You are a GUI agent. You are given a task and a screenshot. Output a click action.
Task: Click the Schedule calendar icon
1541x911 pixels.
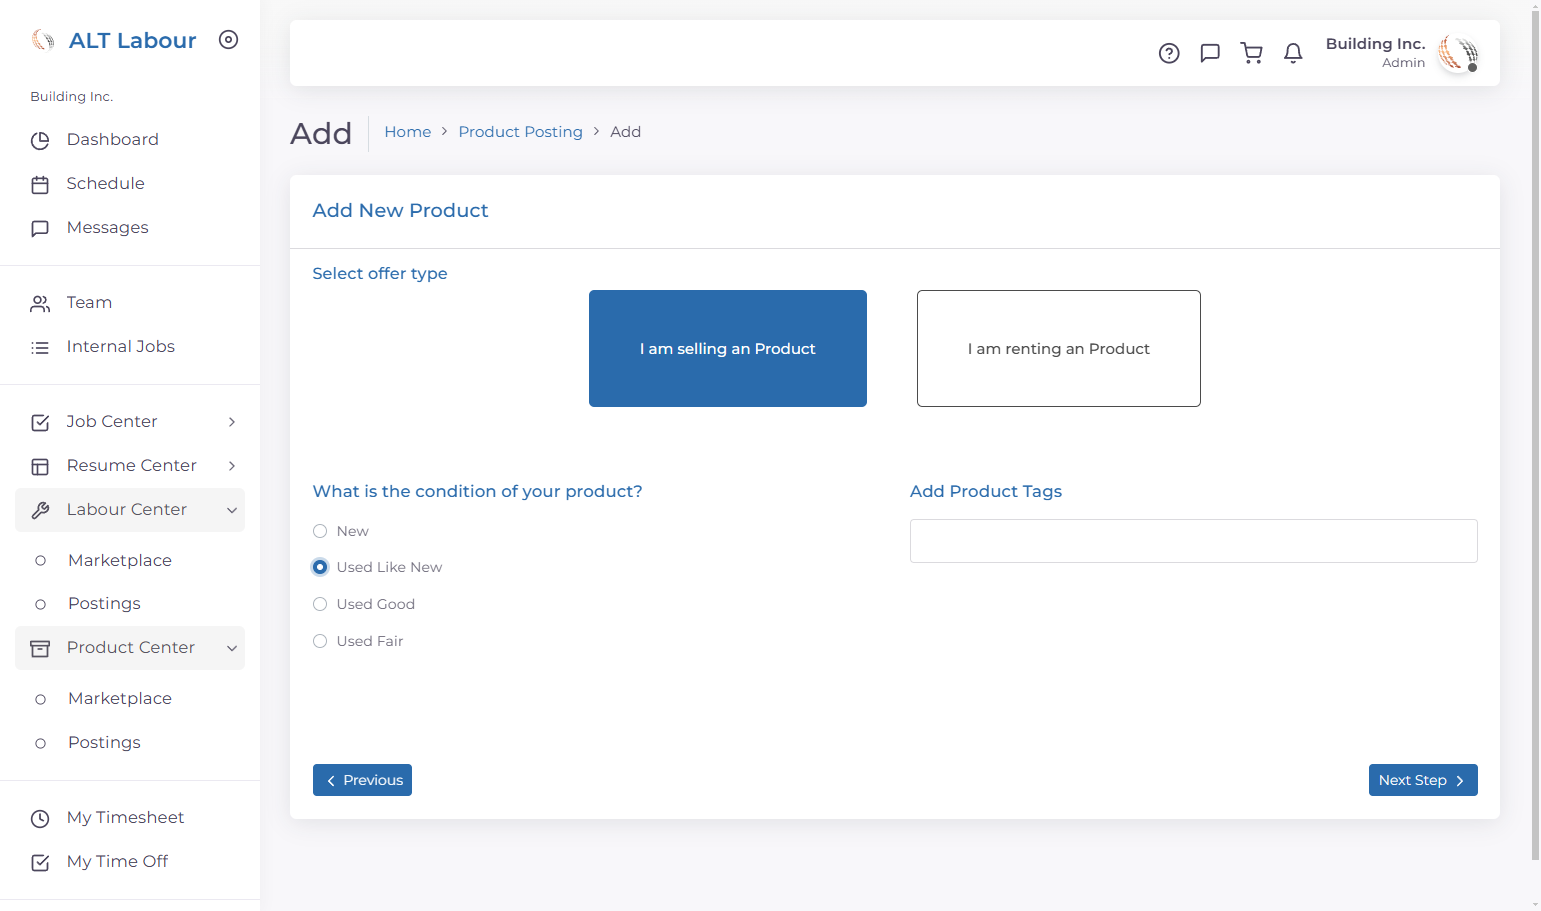tap(40, 184)
